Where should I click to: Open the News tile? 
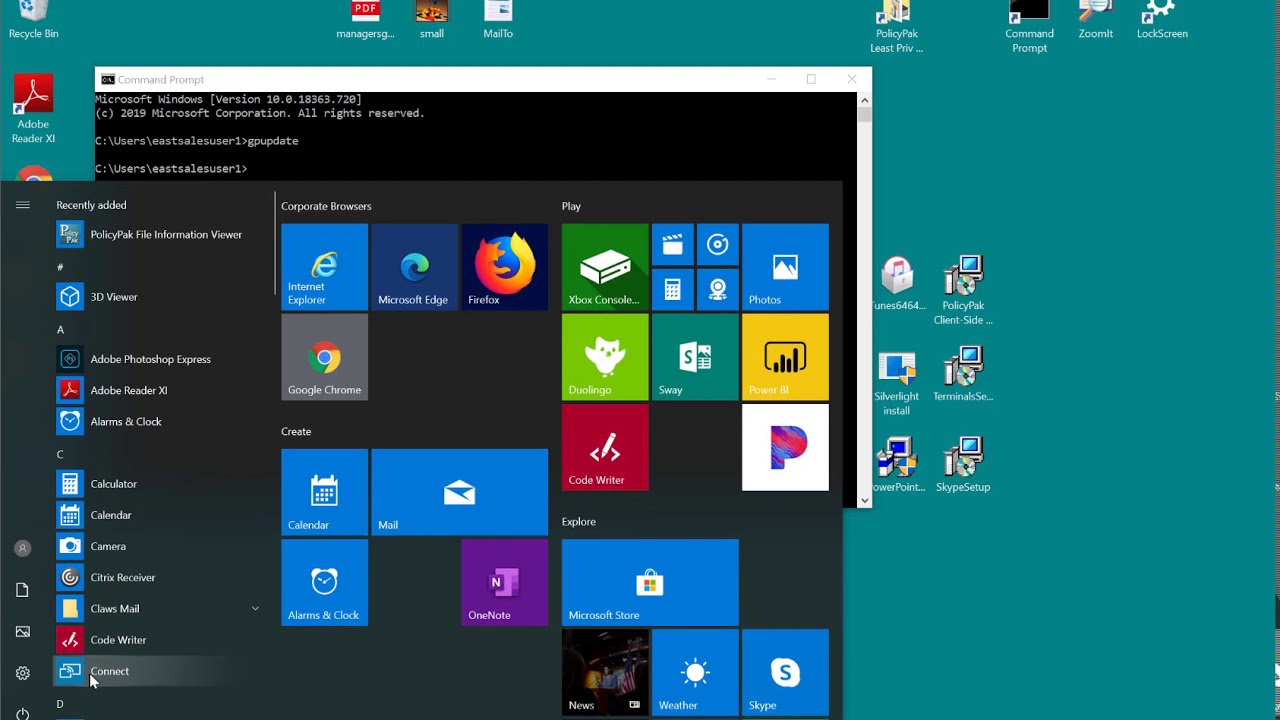[605, 672]
